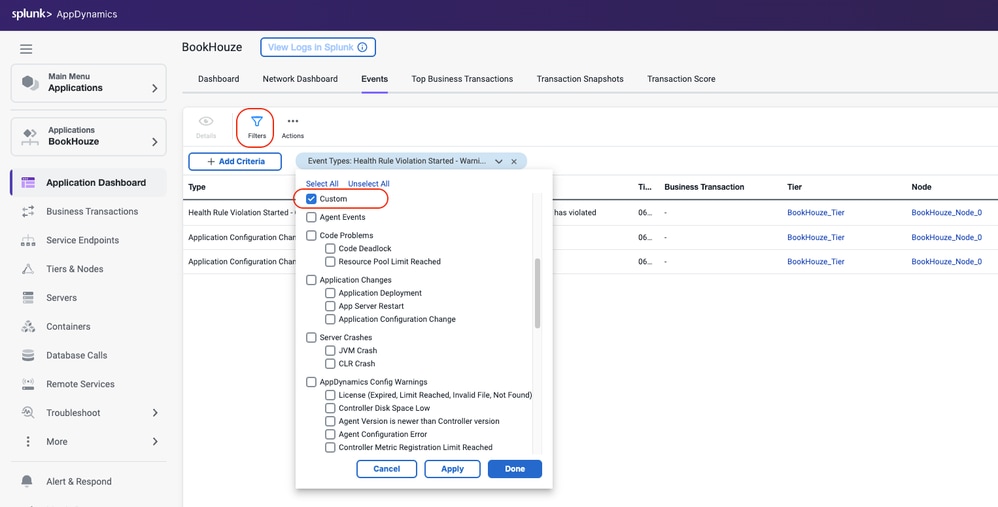Uncheck the Custom checkbox
Image resolution: width=998 pixels, height=507 pixels.
point(311,199)
